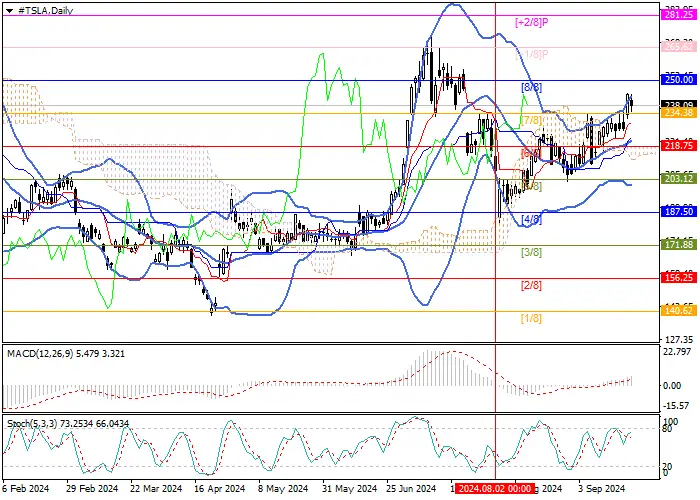Viewport: 700px width, 500px height.
Task: Click the [4/8] Murrey level label
Action: tap(532, 220)
